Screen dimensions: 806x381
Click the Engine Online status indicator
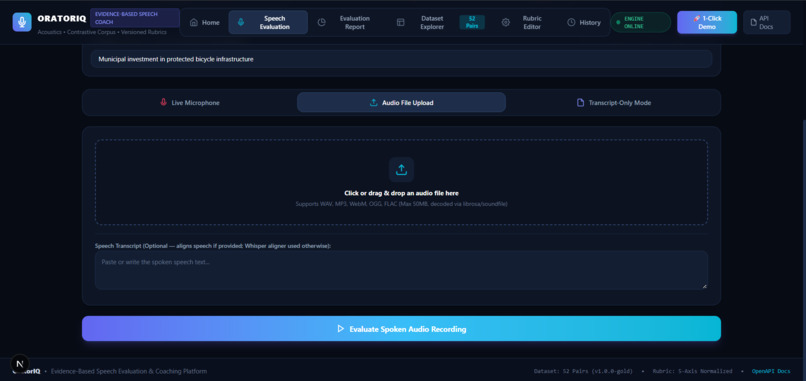(x=640, y=23)
